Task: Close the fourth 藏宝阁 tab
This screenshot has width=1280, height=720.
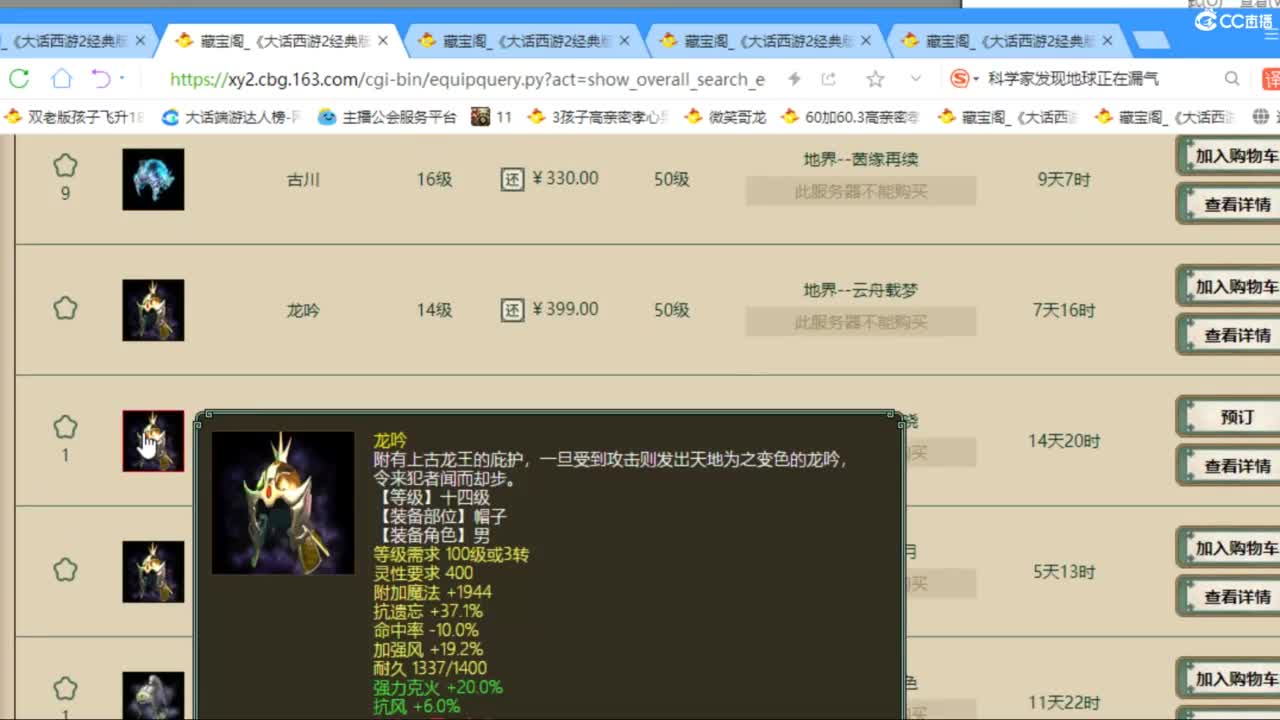Action: click(866, 41)
